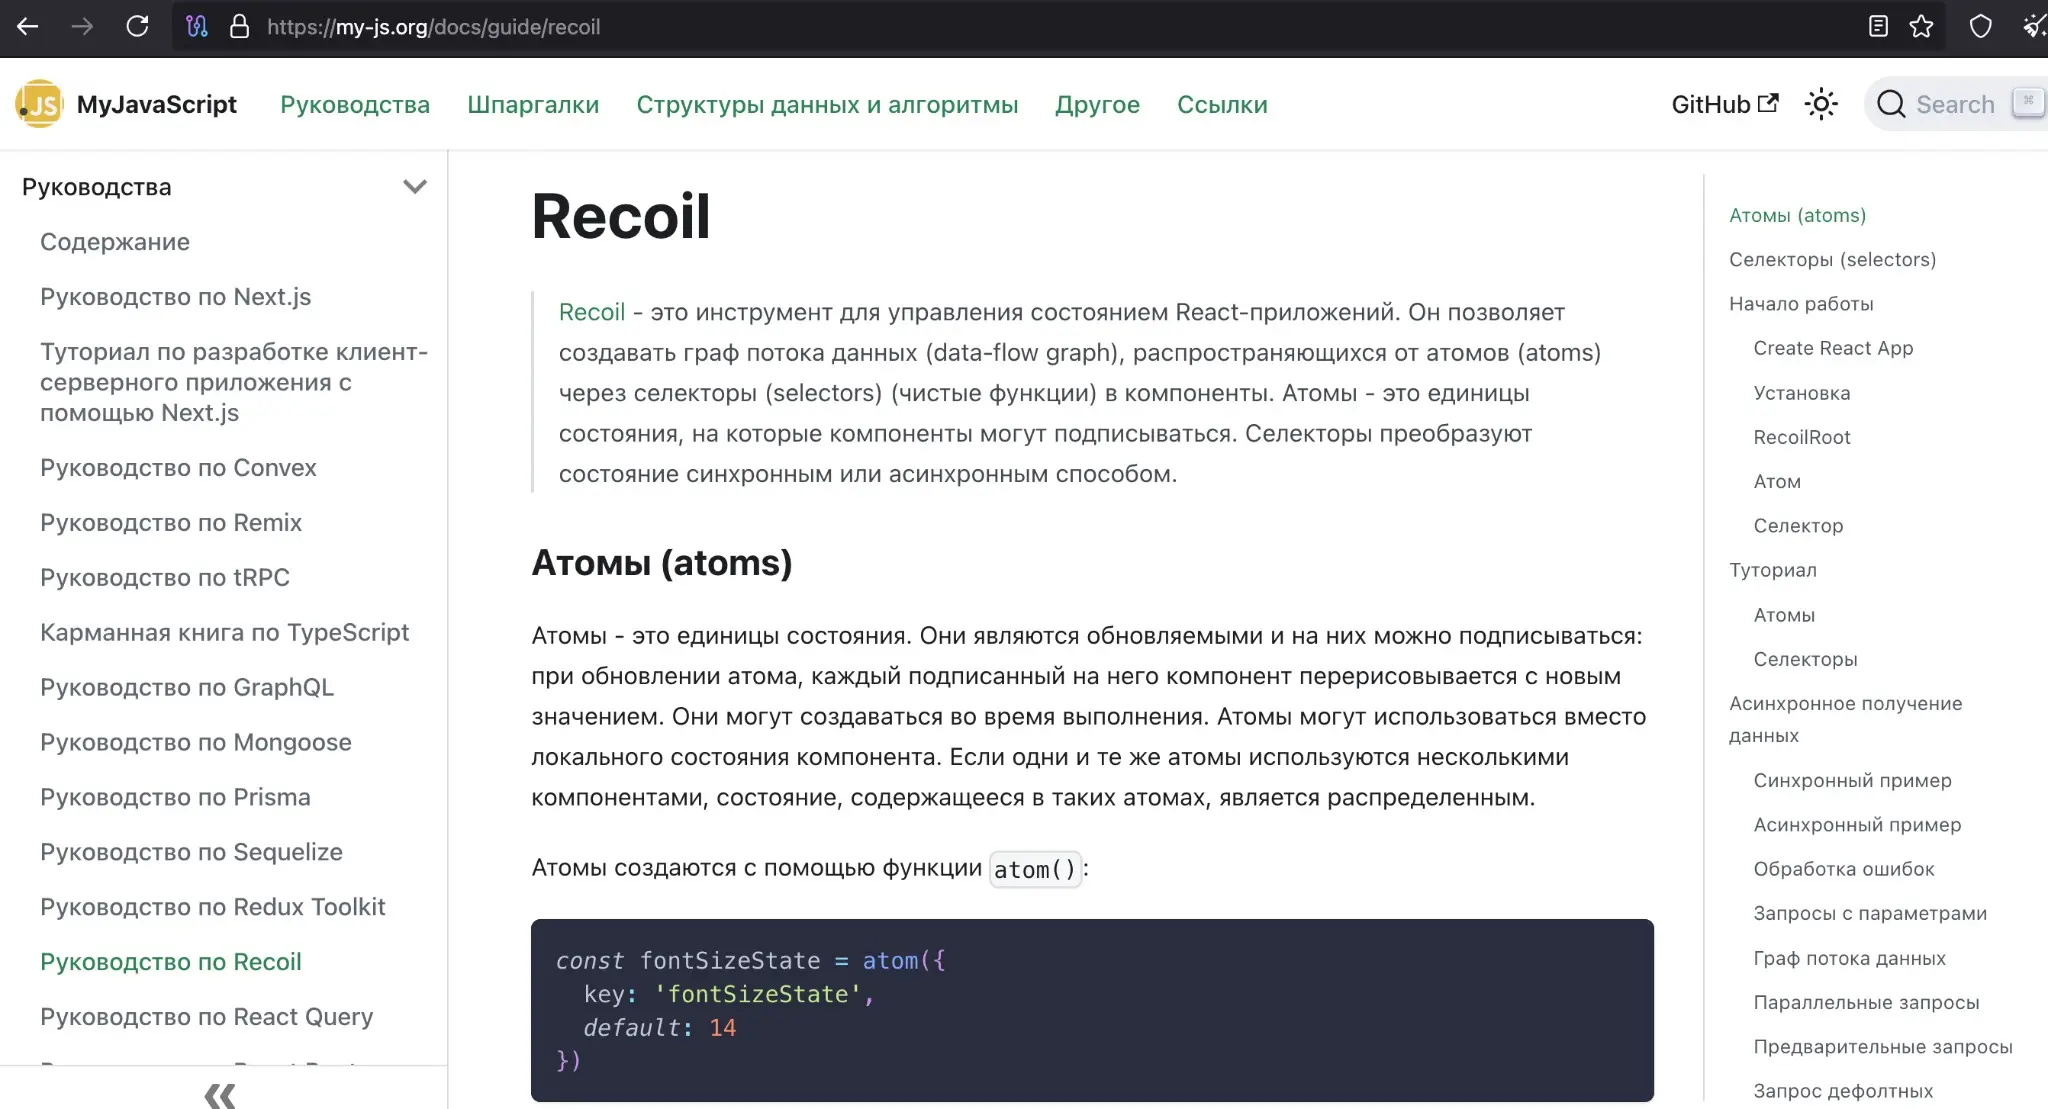
Task: Go back with the browser back arrow
Action: [28, 27]
